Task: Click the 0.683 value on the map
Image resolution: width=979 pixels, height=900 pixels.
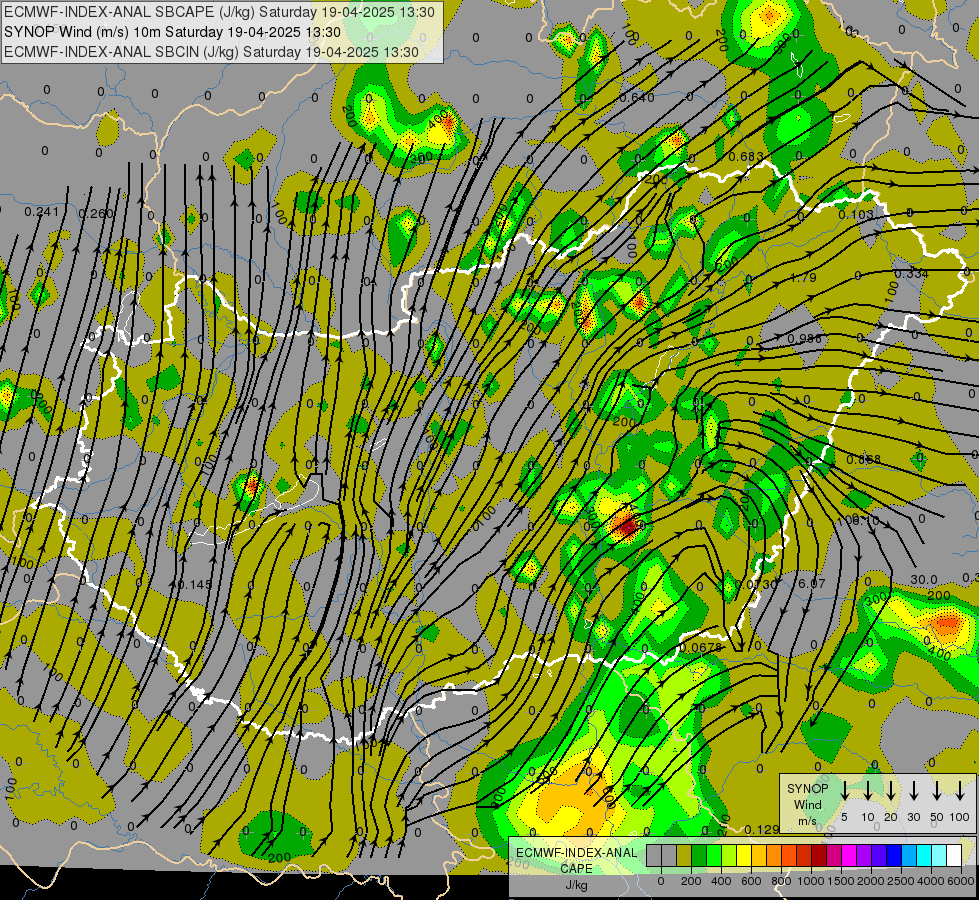Action: 745,156
